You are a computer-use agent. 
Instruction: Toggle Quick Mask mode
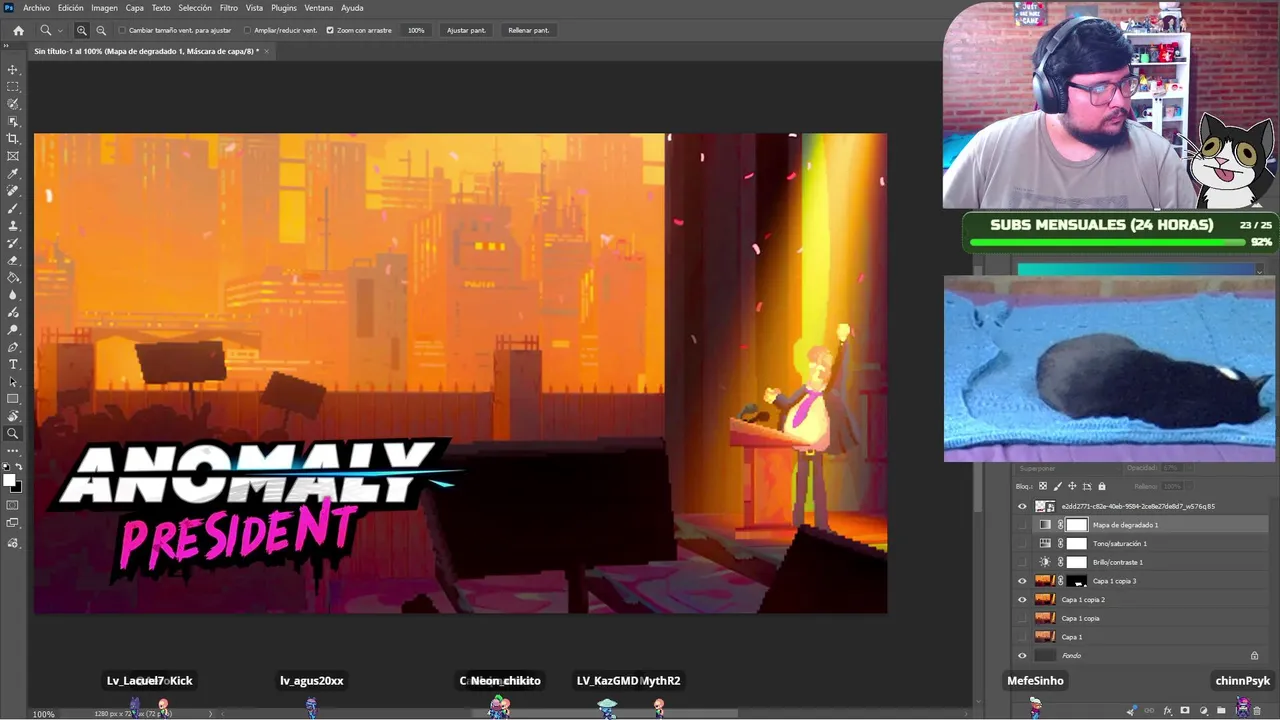[13, 505]
